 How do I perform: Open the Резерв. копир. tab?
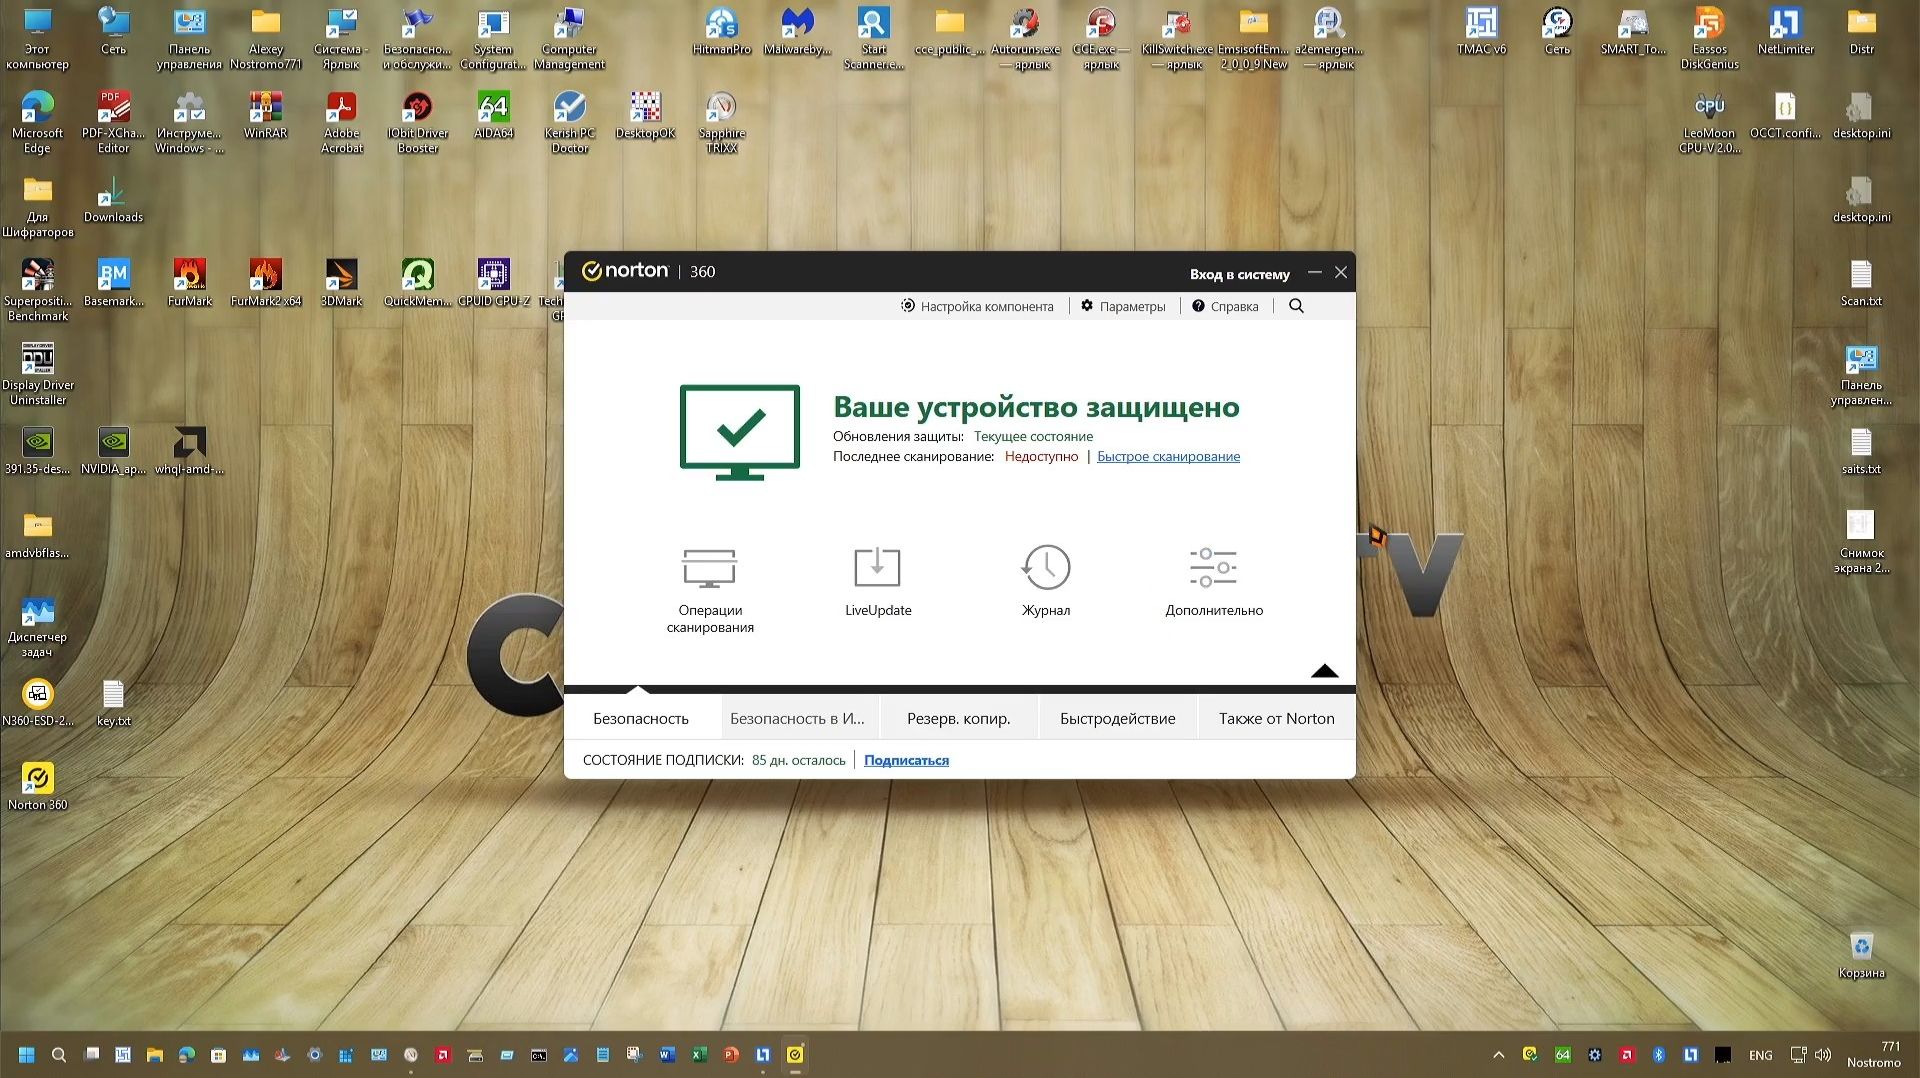(959, 718)
